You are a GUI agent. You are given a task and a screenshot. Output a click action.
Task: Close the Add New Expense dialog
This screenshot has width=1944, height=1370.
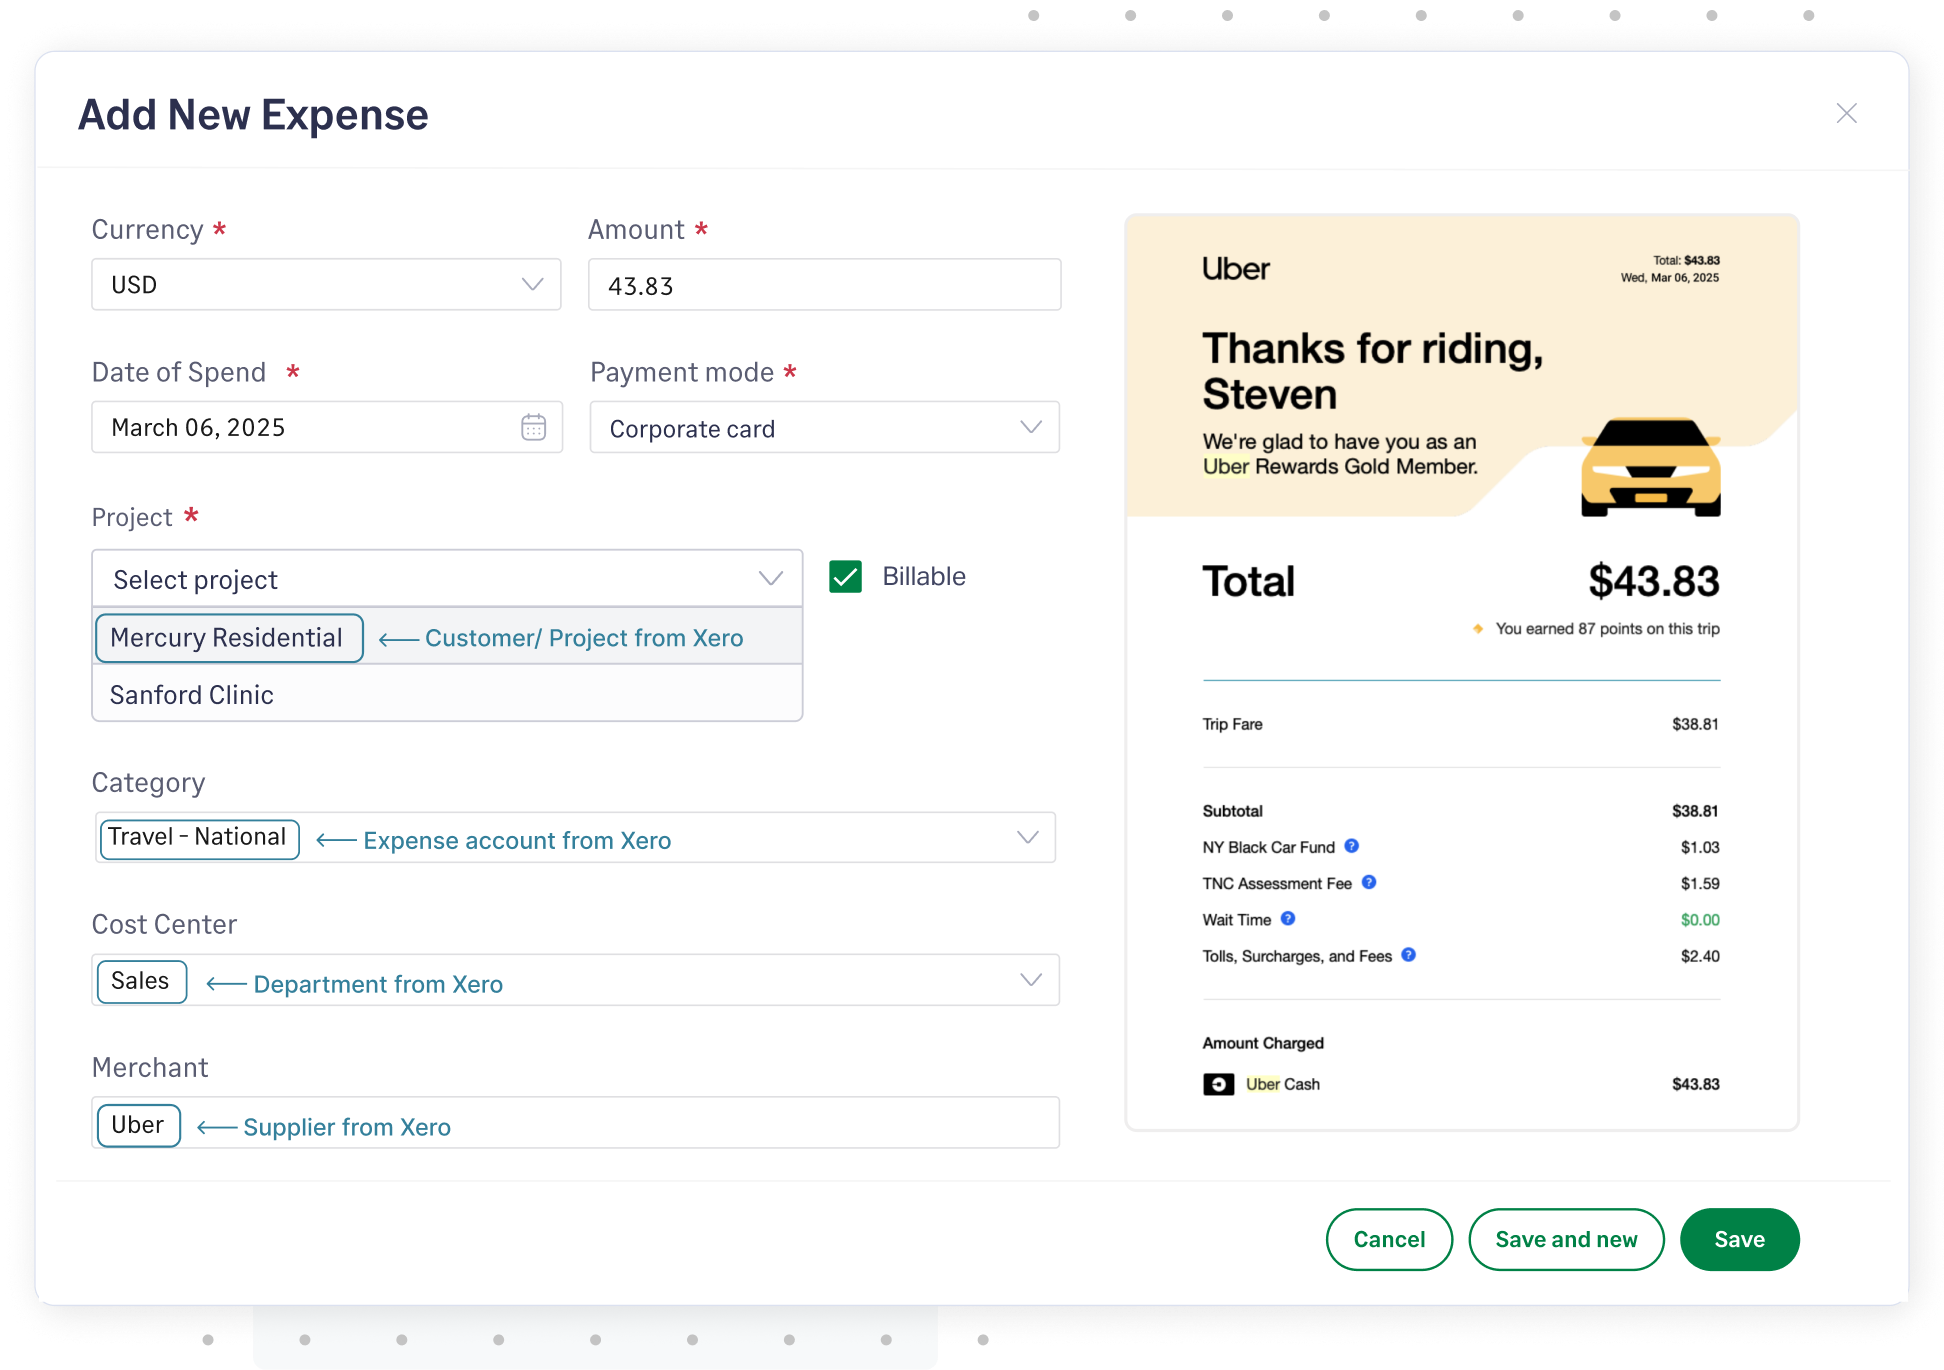[1846, 113]
